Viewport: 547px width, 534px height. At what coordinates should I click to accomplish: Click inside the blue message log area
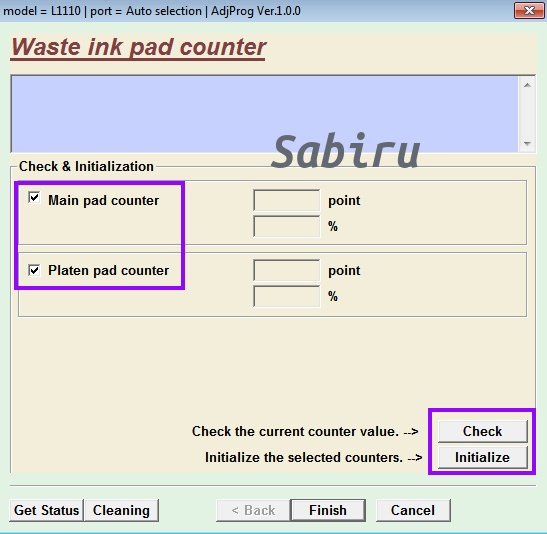265,114
